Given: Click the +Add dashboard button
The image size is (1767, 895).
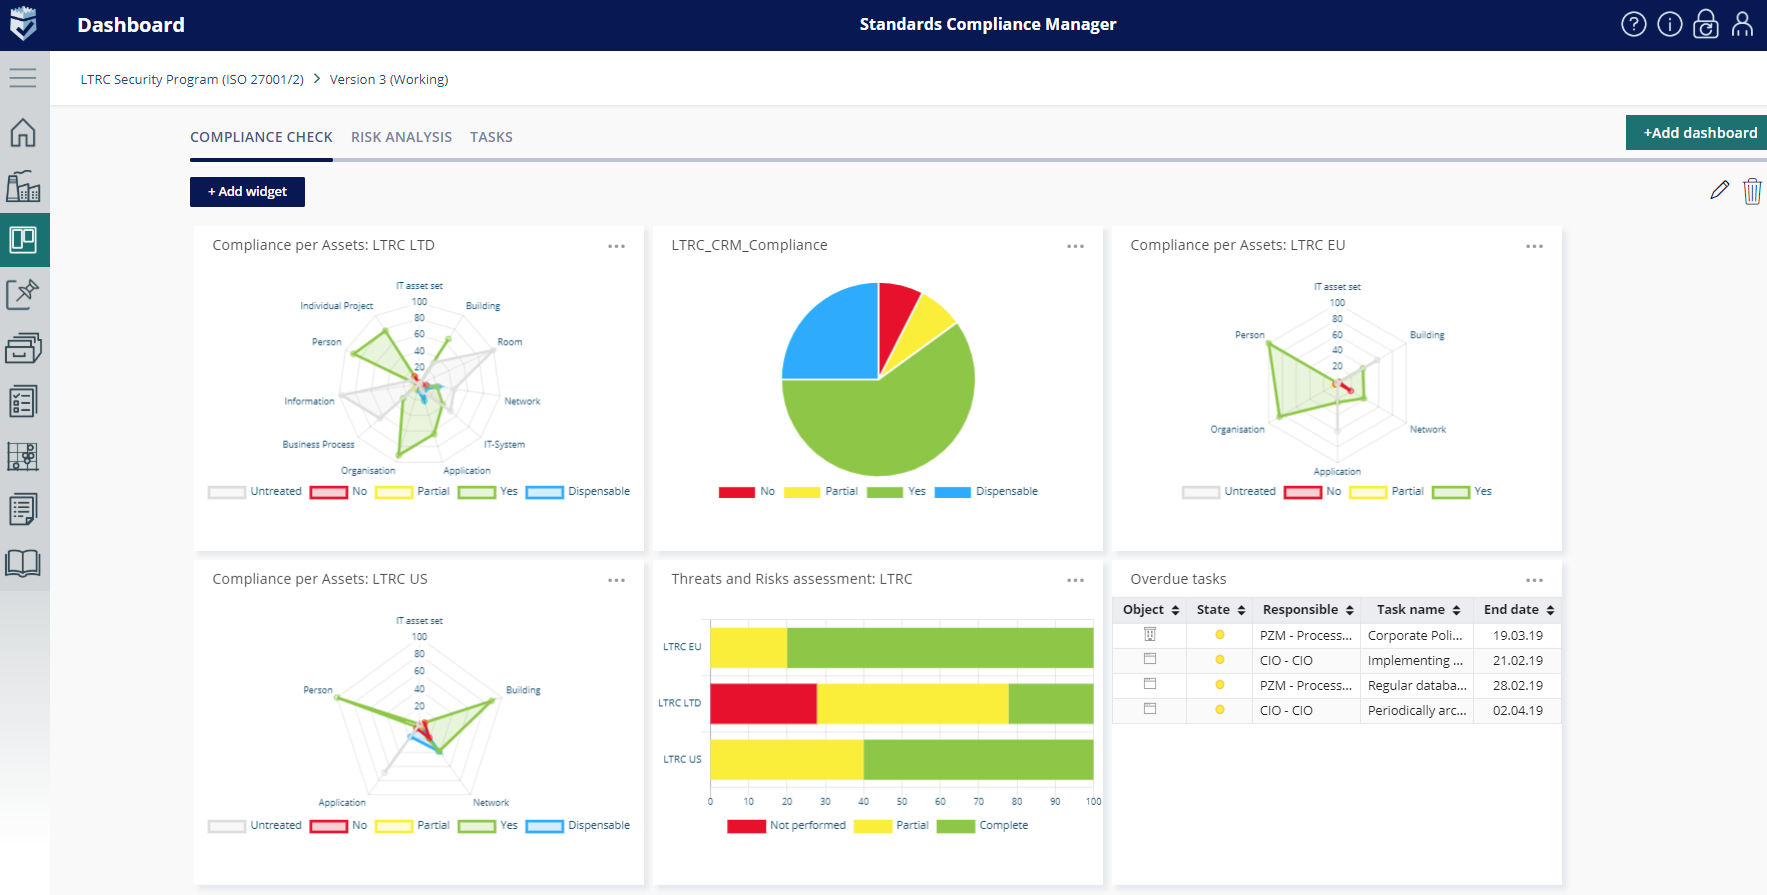Looking at the screenshot, I should (1696, 133).
